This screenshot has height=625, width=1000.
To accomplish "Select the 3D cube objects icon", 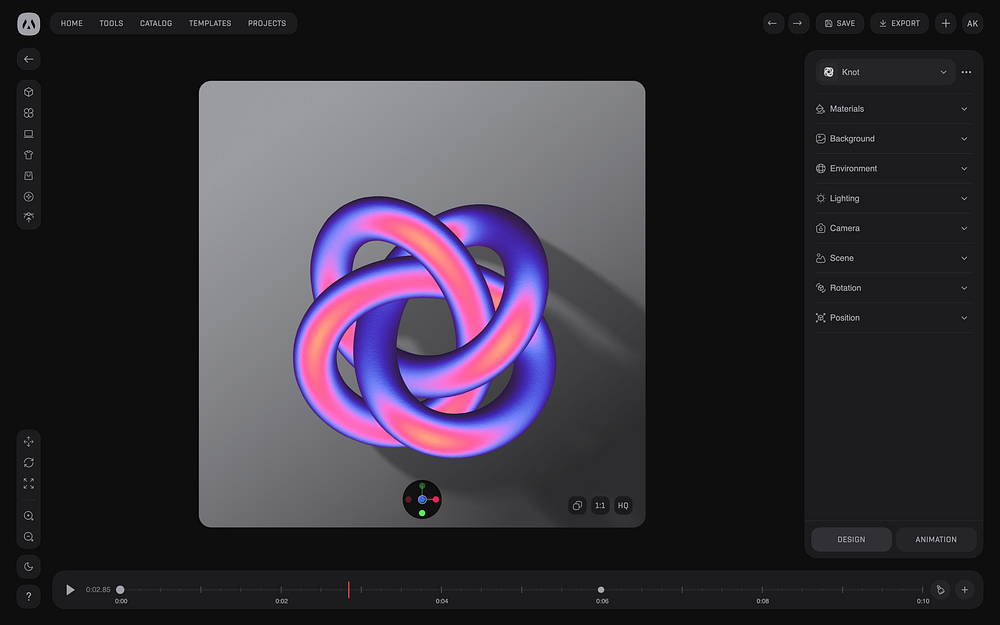I will (x=29, y=92).
